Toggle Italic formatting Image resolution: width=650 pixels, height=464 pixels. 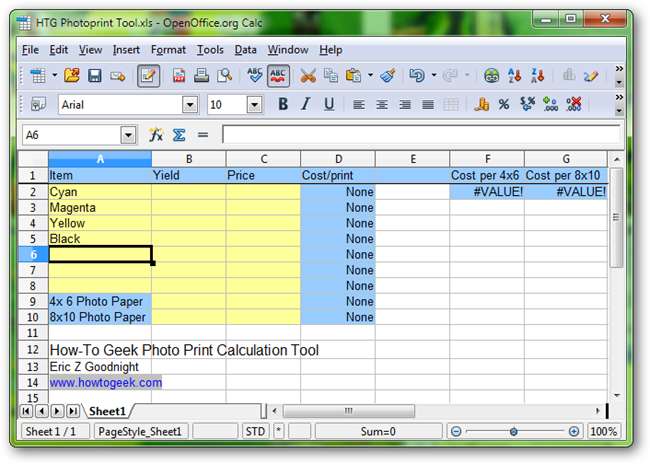coord(306,104)
